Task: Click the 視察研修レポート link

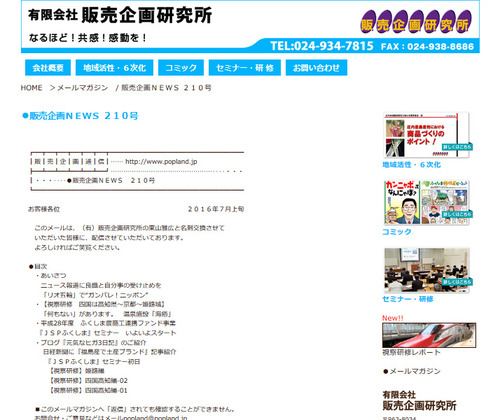Action: tap(411, 352)
